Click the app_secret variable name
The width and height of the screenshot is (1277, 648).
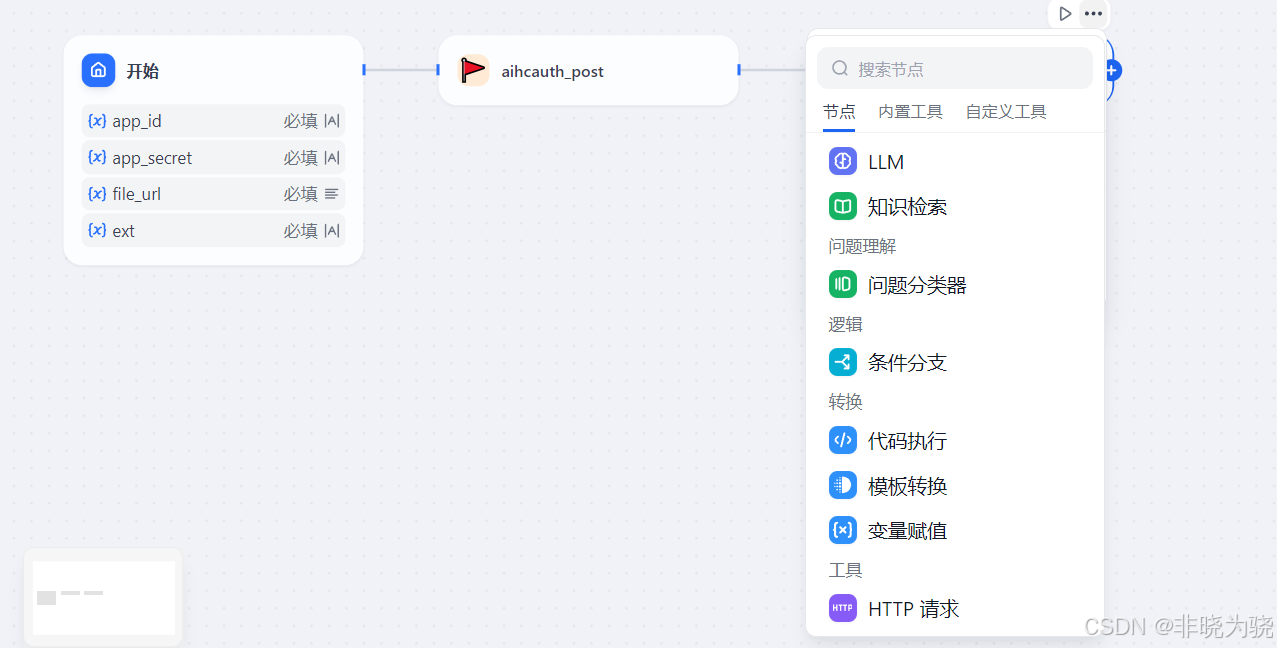click(152, 158)
